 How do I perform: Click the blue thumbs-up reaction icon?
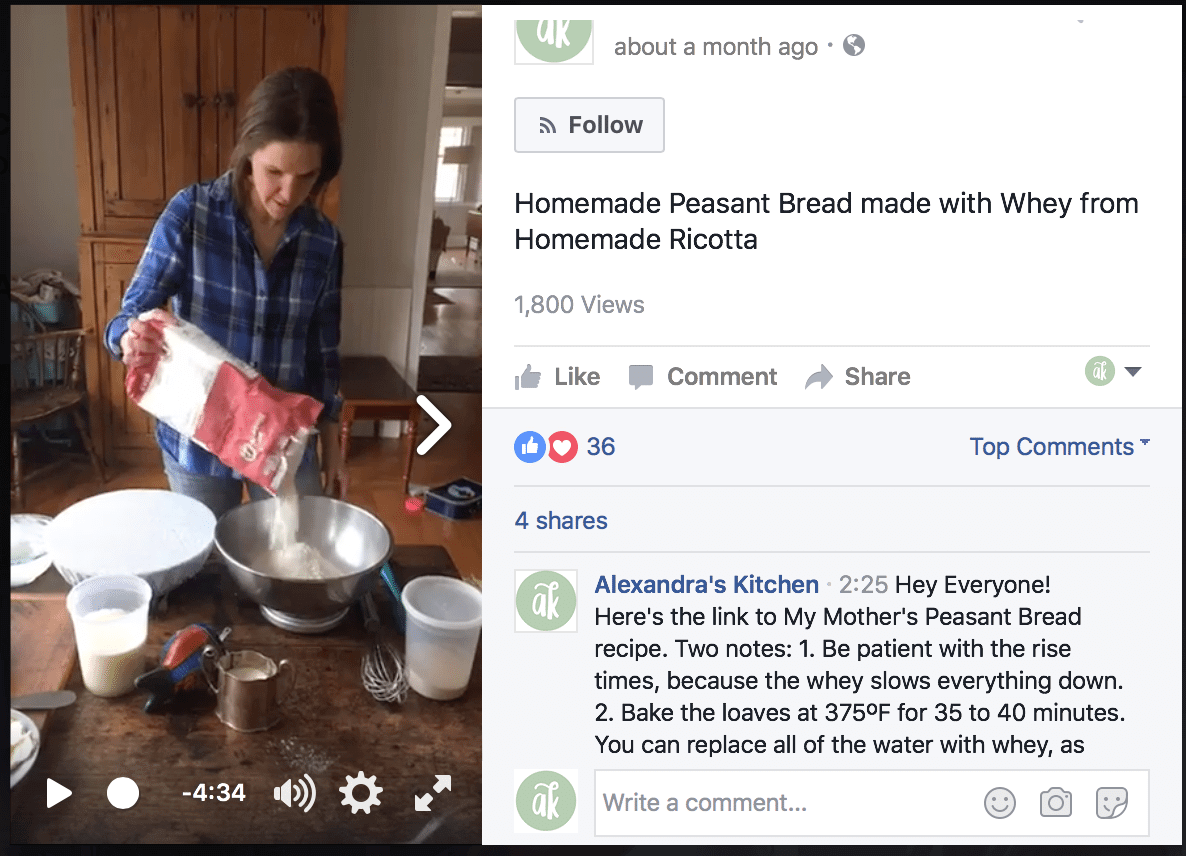coord(530,447)
